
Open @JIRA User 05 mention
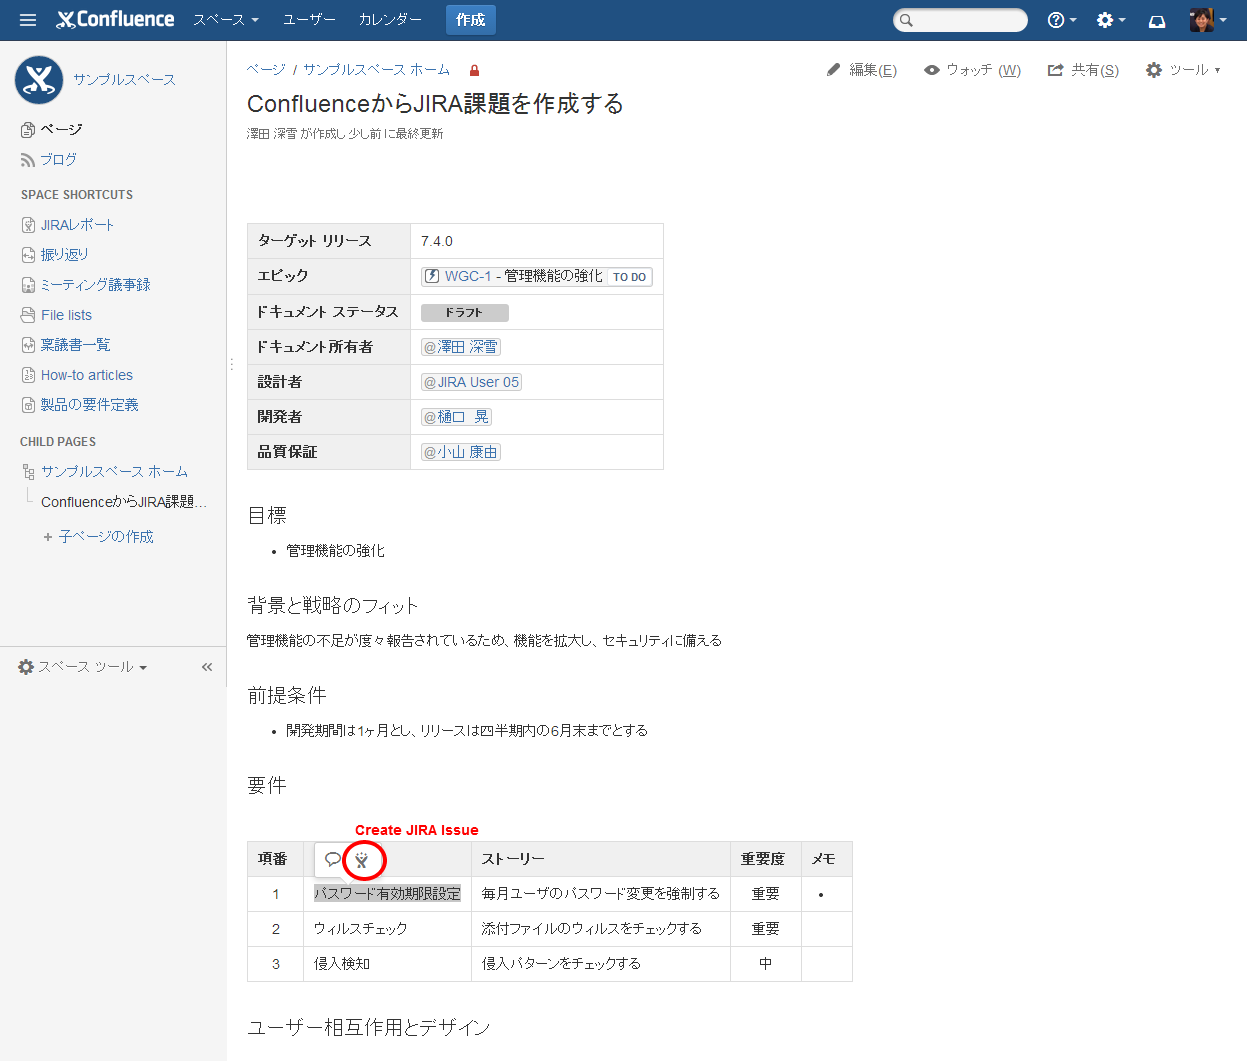click(471, 382)
